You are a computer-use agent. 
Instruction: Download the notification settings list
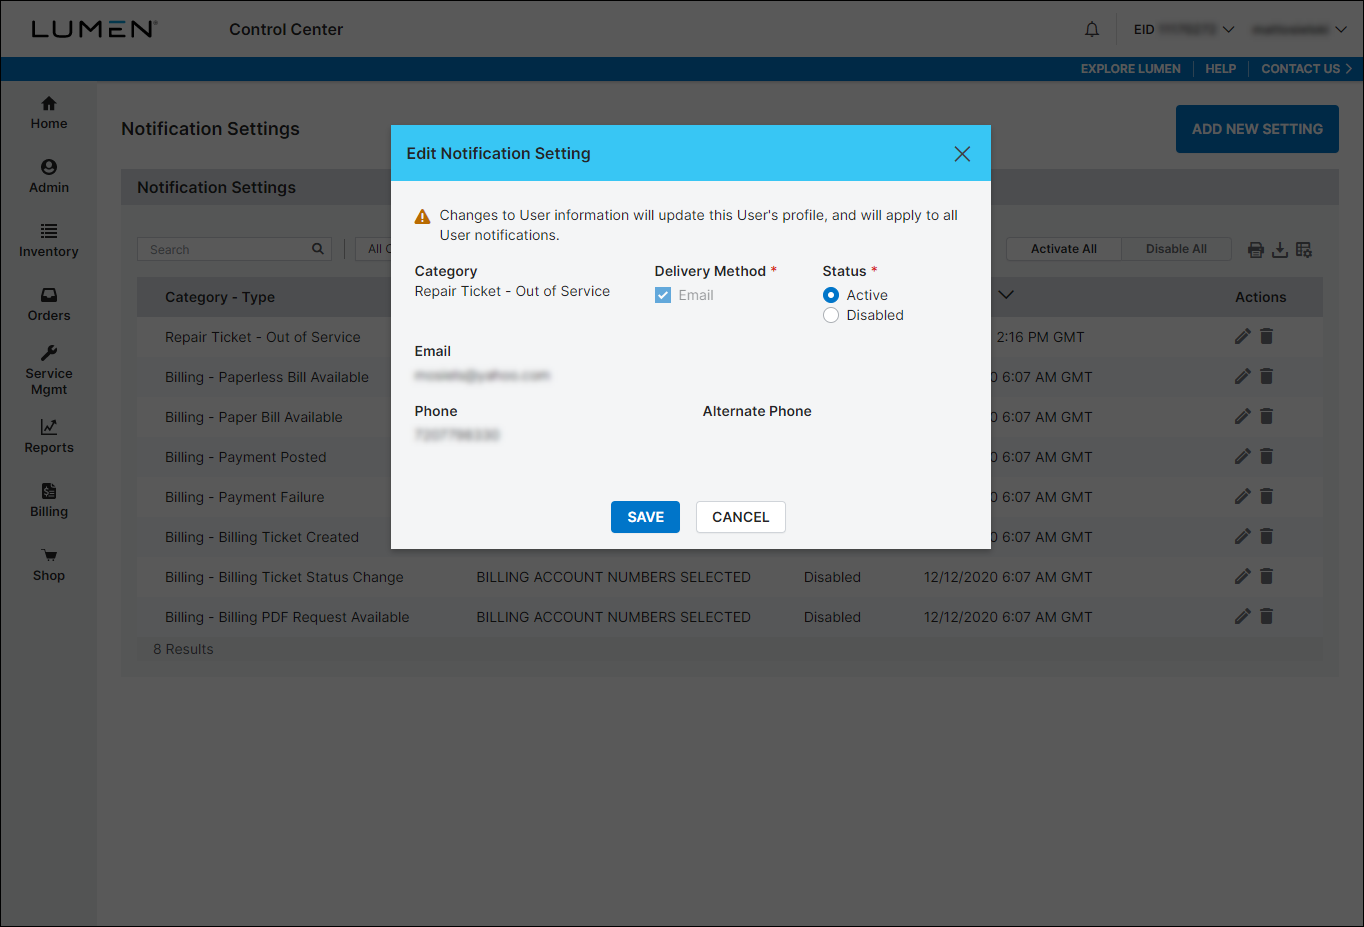pyautogui.click(x=1280, y=250)
